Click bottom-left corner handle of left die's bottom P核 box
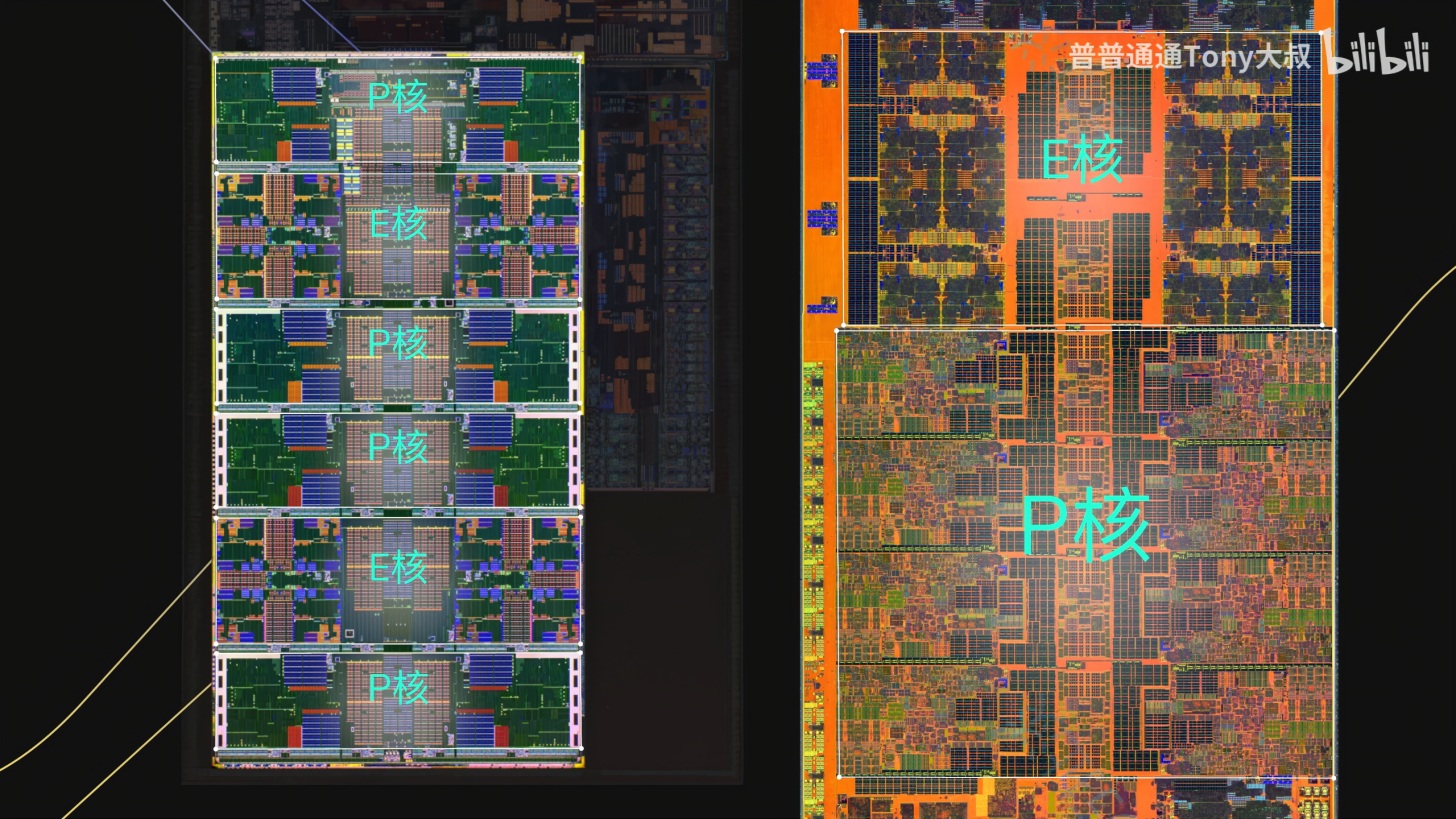Screen dimensions: 1456x819 [216, 749]
